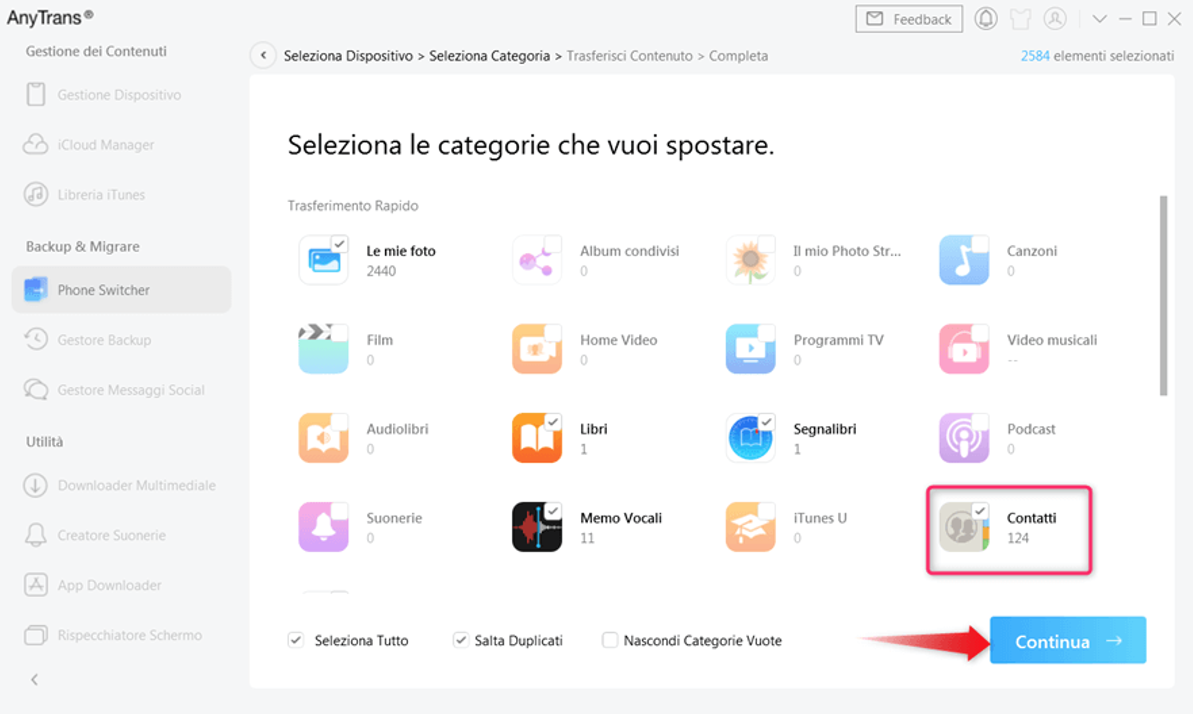Click the notification bell icon

[986, 19]
